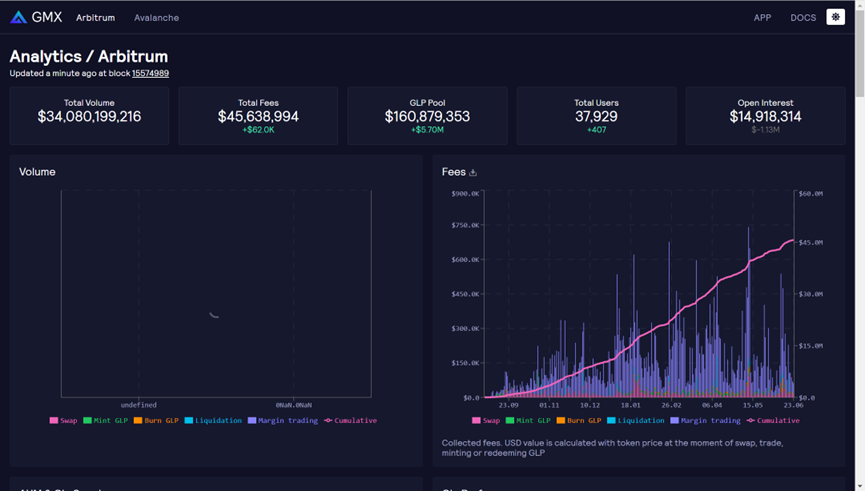Switch to the Avalanche tab

click(156, 18)
